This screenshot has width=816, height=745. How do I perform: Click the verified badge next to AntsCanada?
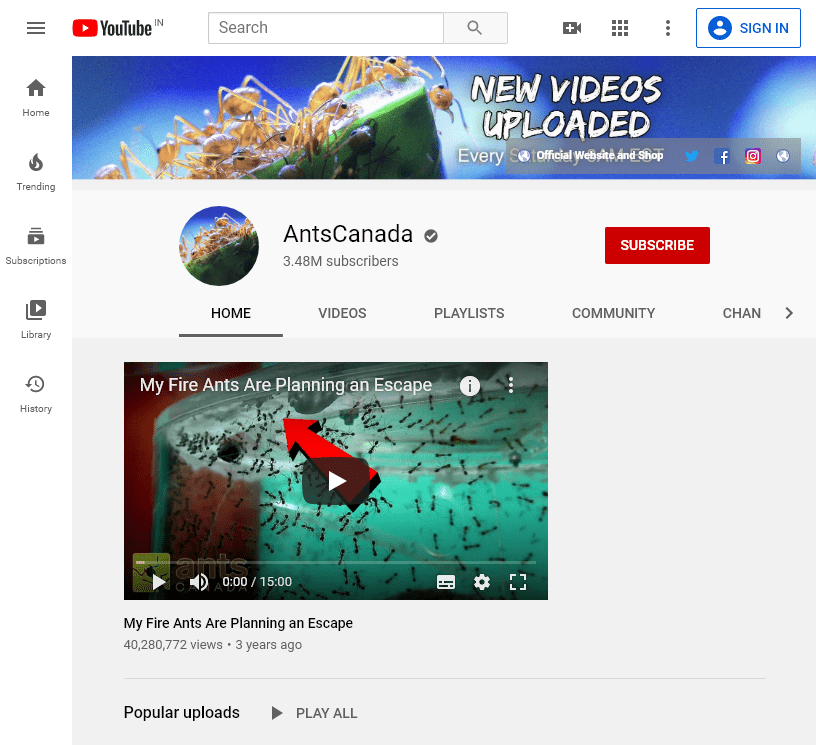click(x=431, y=236)
